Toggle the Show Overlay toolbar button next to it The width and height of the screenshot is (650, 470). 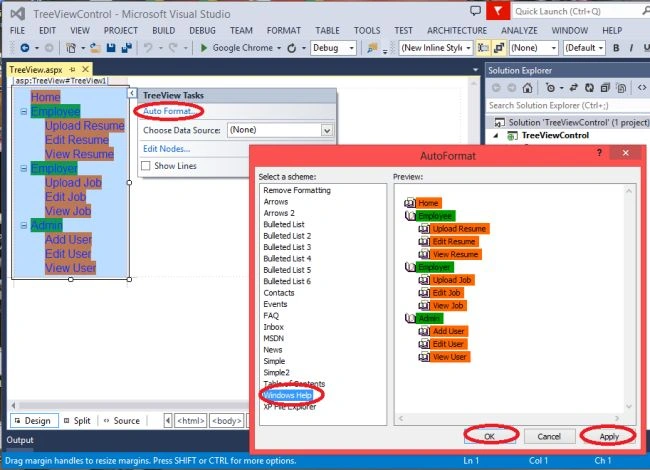(x=499, y=48)
